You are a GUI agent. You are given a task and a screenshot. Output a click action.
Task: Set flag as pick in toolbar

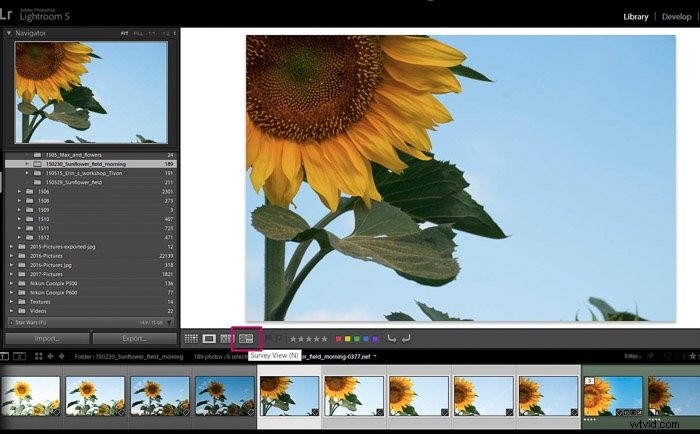pyautogui.click(x=268, y=339)
